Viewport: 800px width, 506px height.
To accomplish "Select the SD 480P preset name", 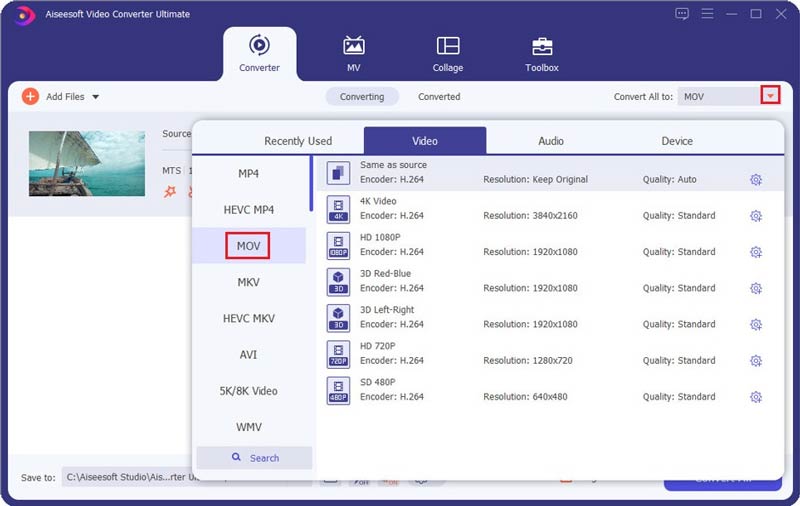I will coord(378,382).
